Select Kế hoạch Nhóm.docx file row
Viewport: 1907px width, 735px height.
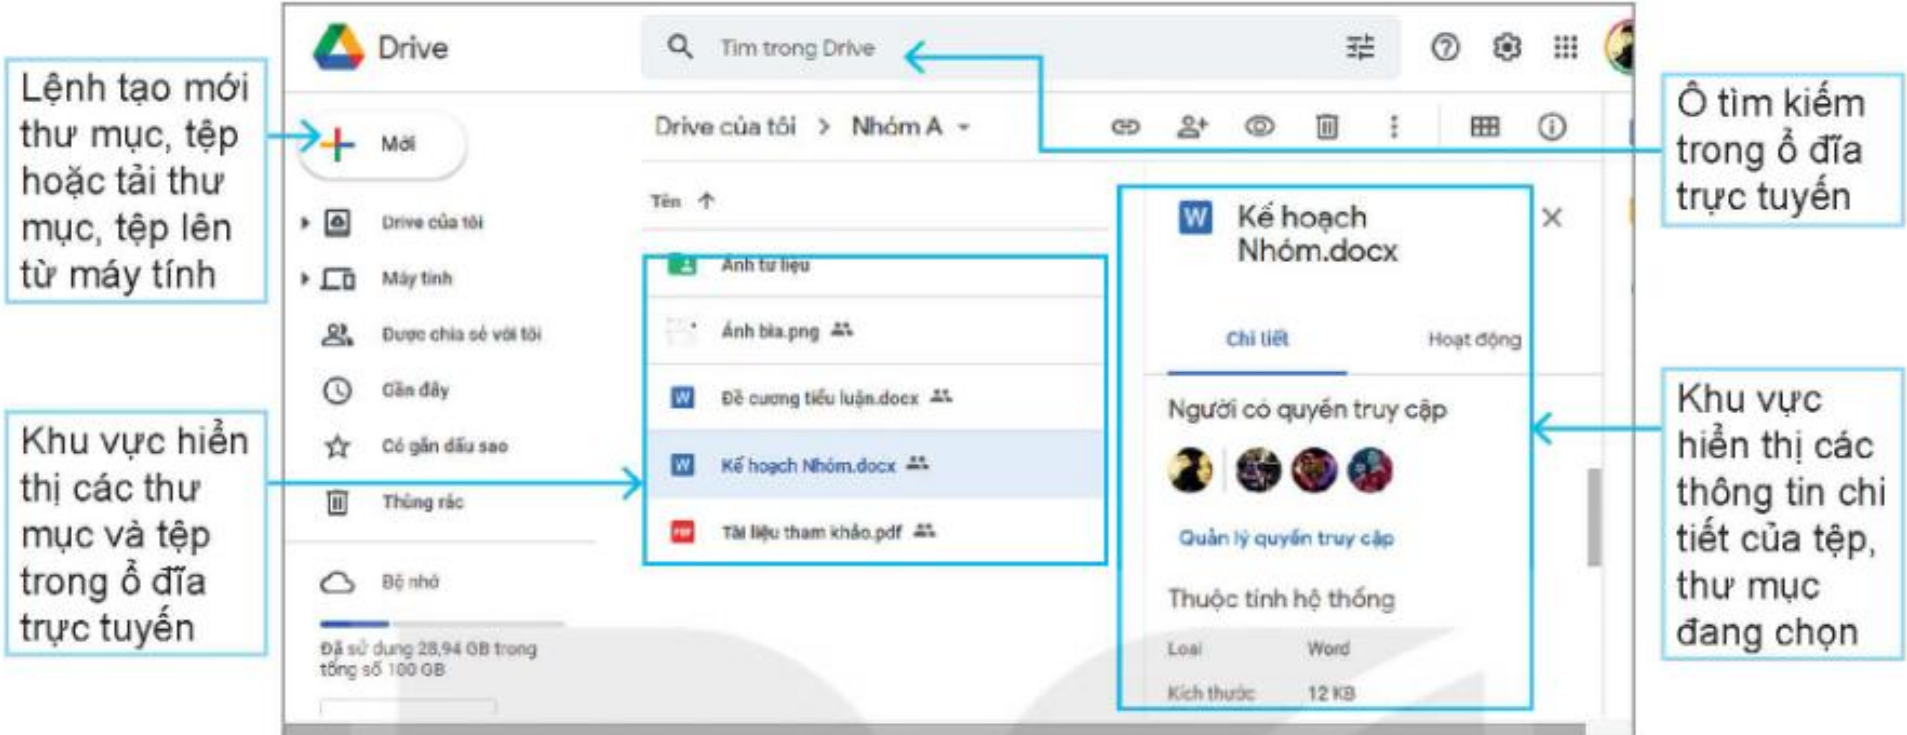click(x=875, y=465)
